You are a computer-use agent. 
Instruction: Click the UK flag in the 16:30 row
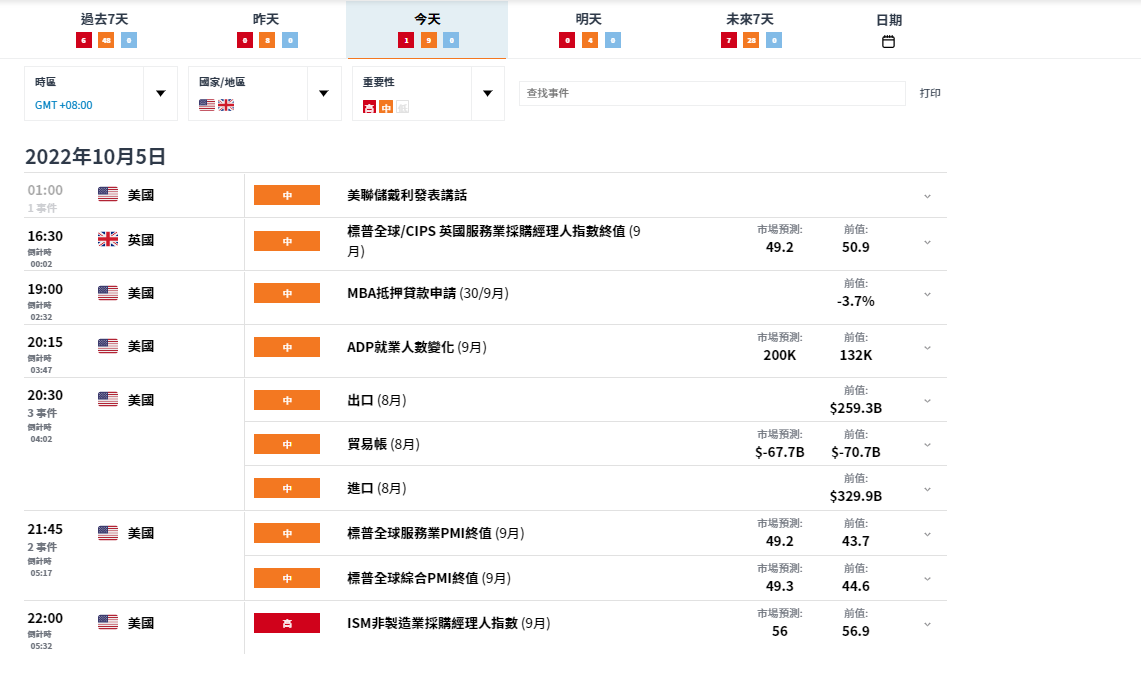click(108, 240)
